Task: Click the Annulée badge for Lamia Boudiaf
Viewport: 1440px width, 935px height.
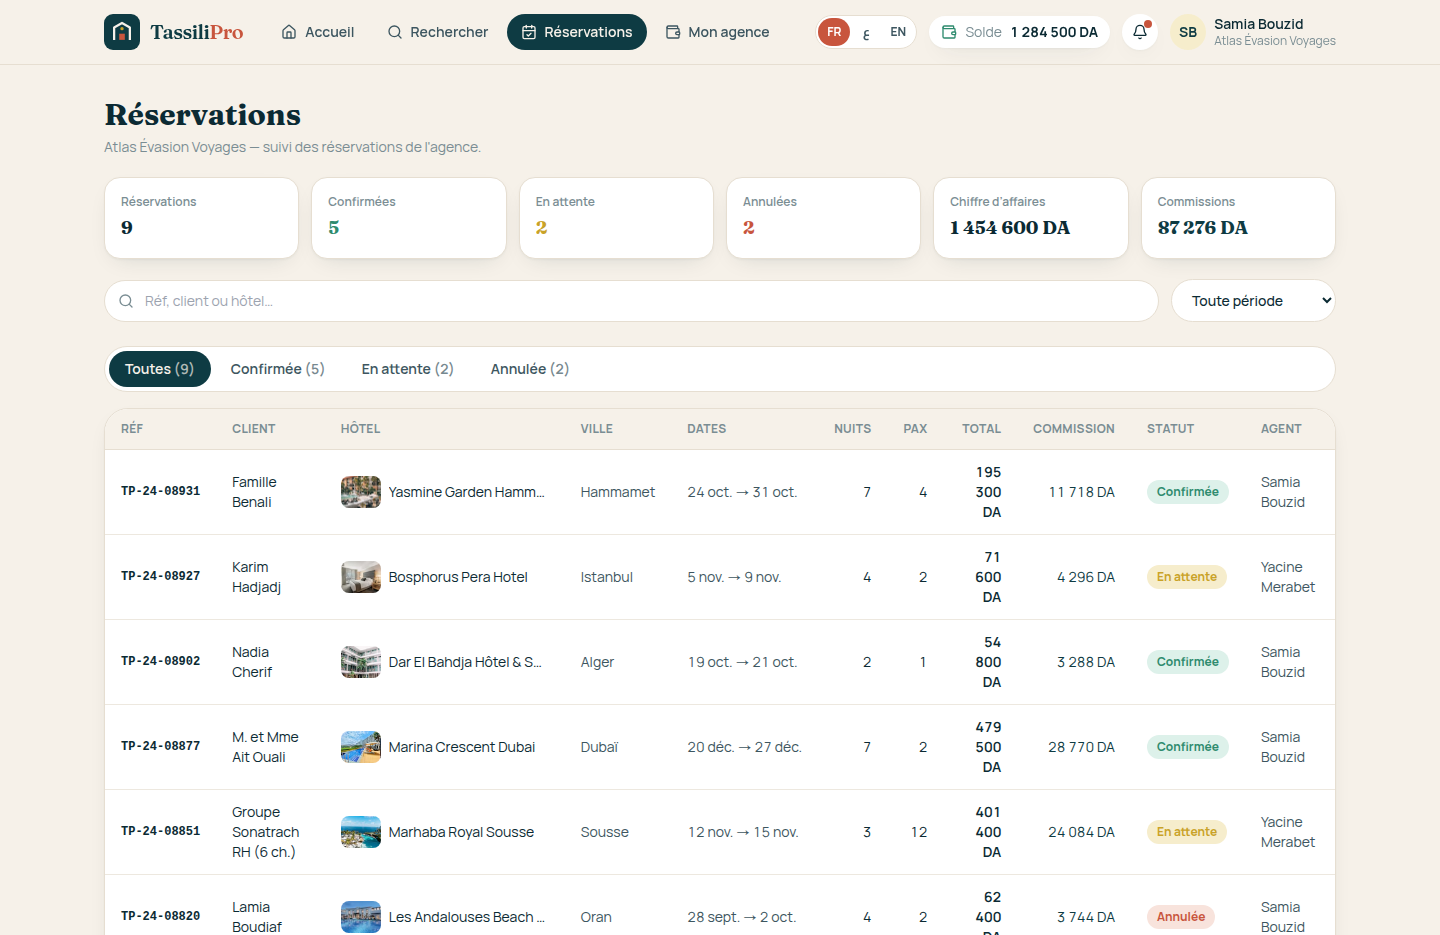Action: pos(1181,917)
